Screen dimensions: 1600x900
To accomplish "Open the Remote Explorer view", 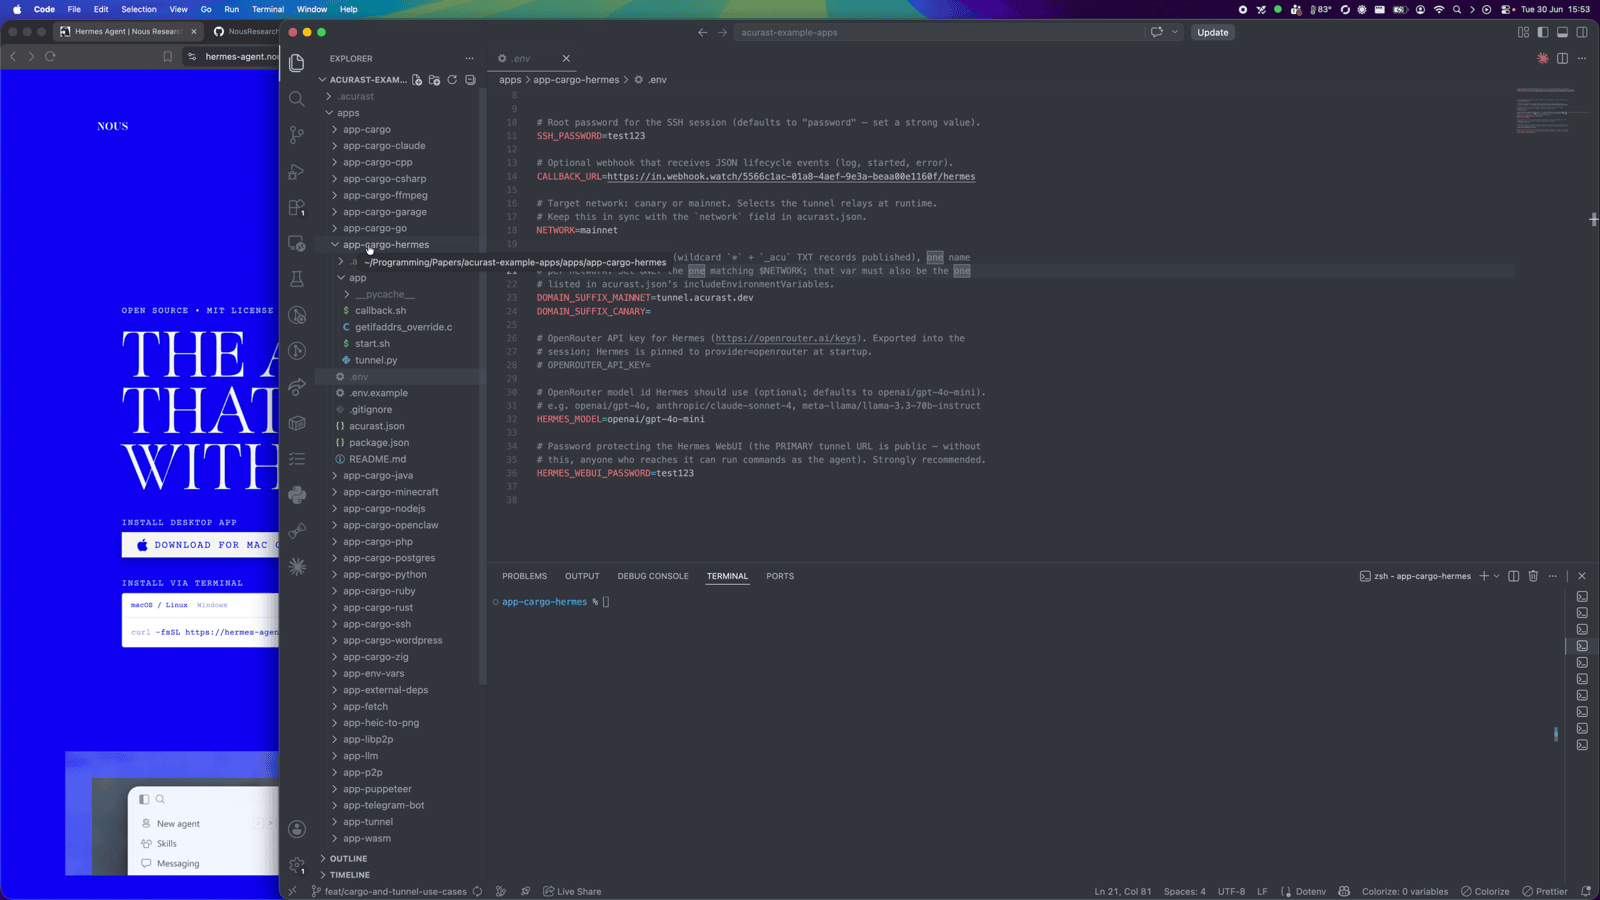I will (x=297, y=244).
